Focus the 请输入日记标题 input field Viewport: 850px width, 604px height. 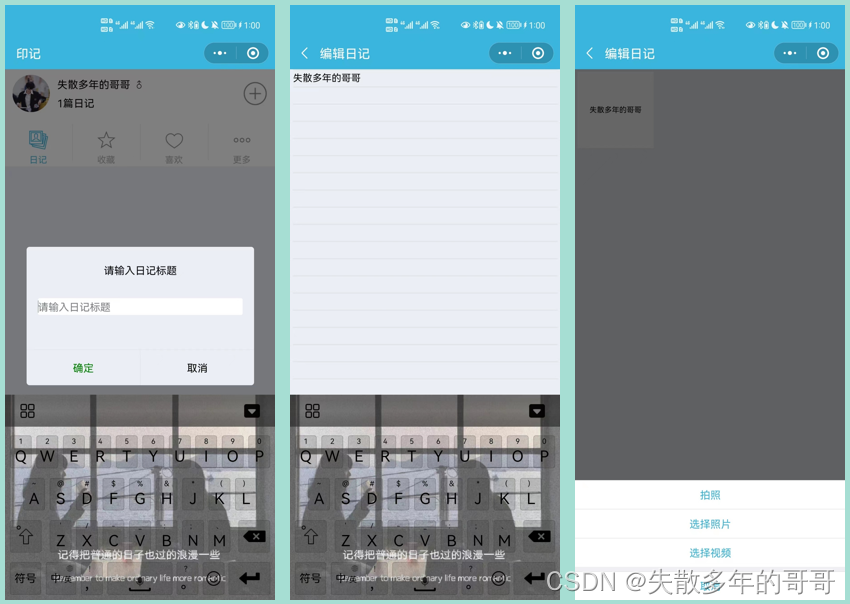pyautogui.click(x=140, y=307)
